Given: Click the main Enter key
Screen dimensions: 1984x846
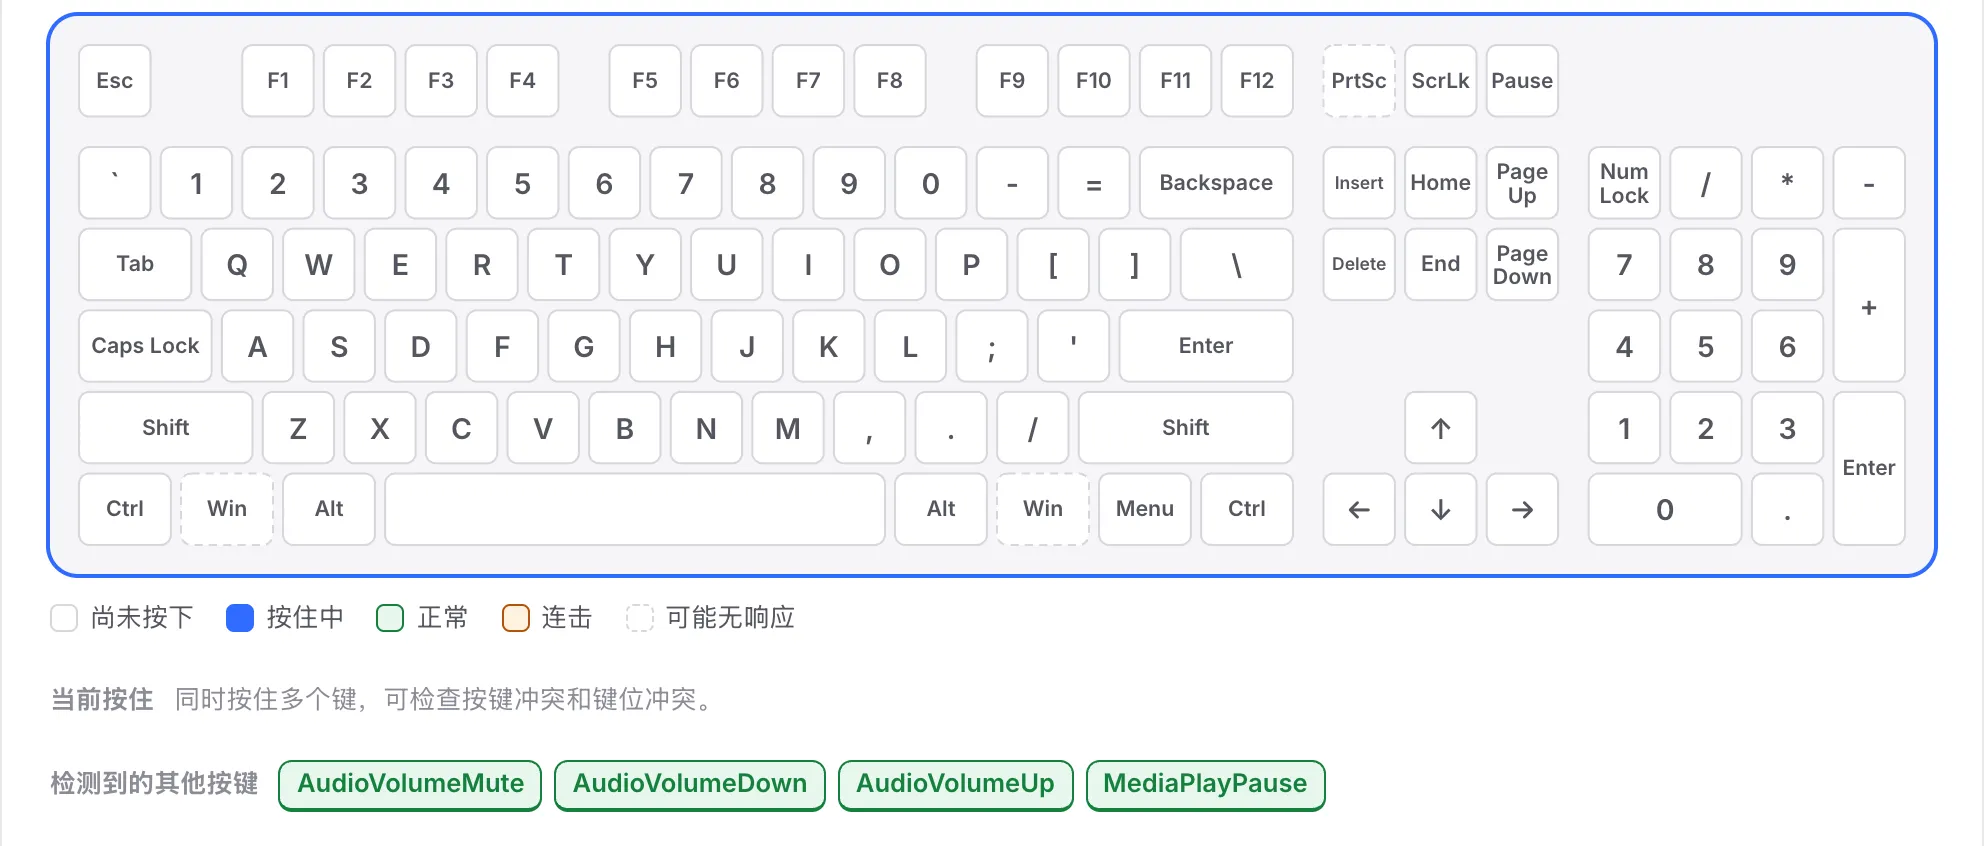Looking at the screenshot, I should click(1206, 346).
